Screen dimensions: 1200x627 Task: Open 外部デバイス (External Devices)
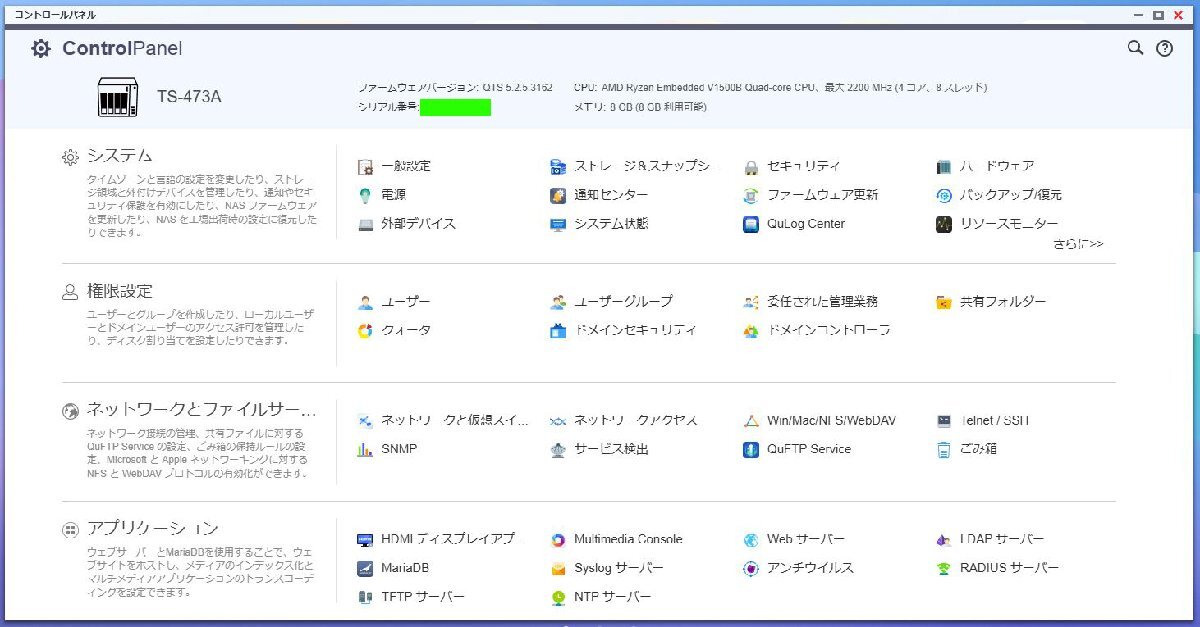[407, 224]
